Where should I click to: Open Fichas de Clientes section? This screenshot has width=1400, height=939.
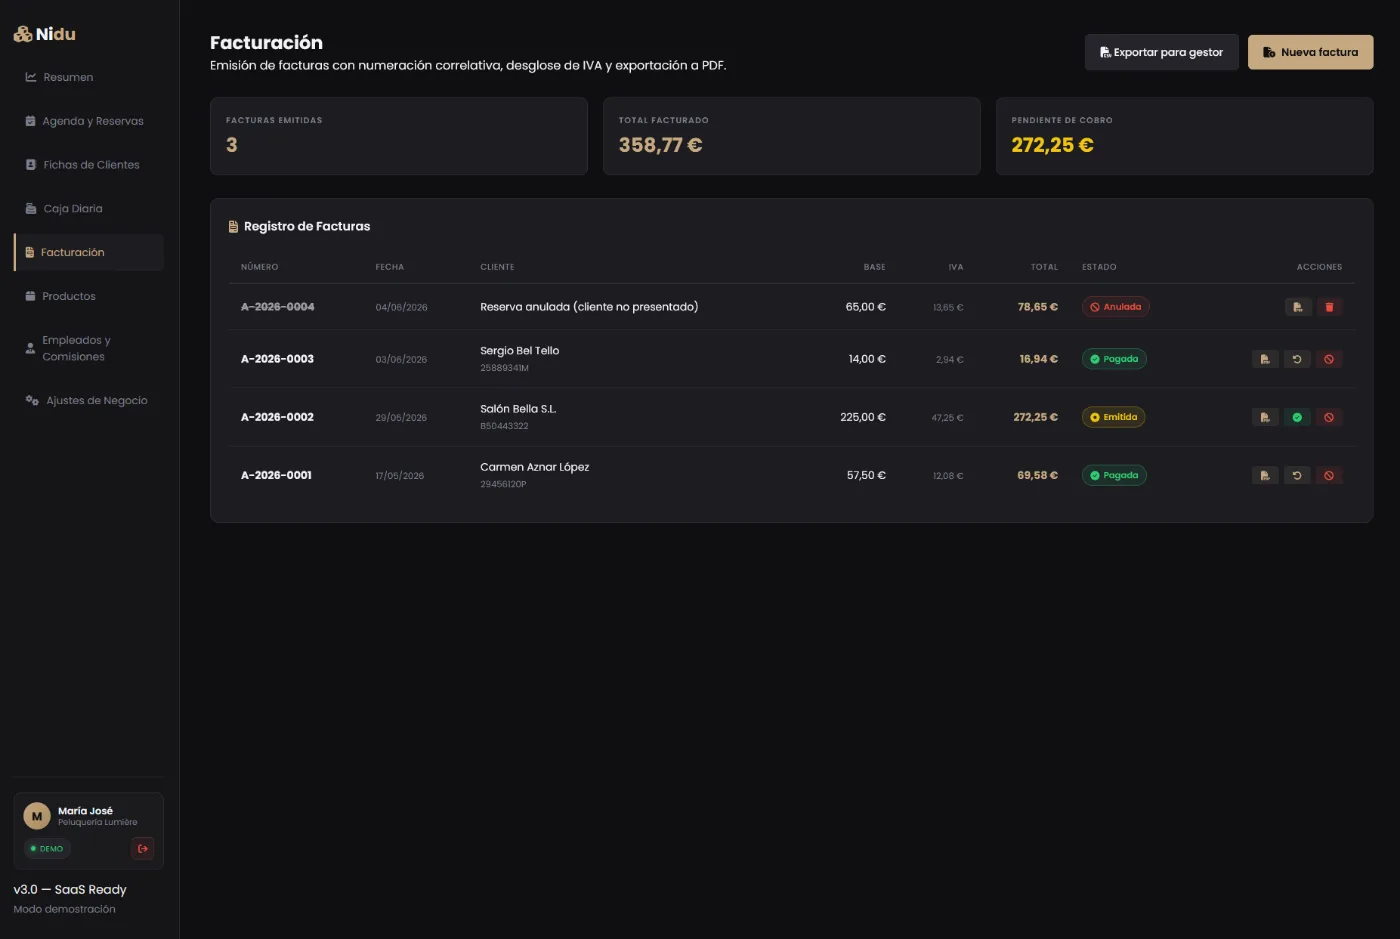(88, 165)
